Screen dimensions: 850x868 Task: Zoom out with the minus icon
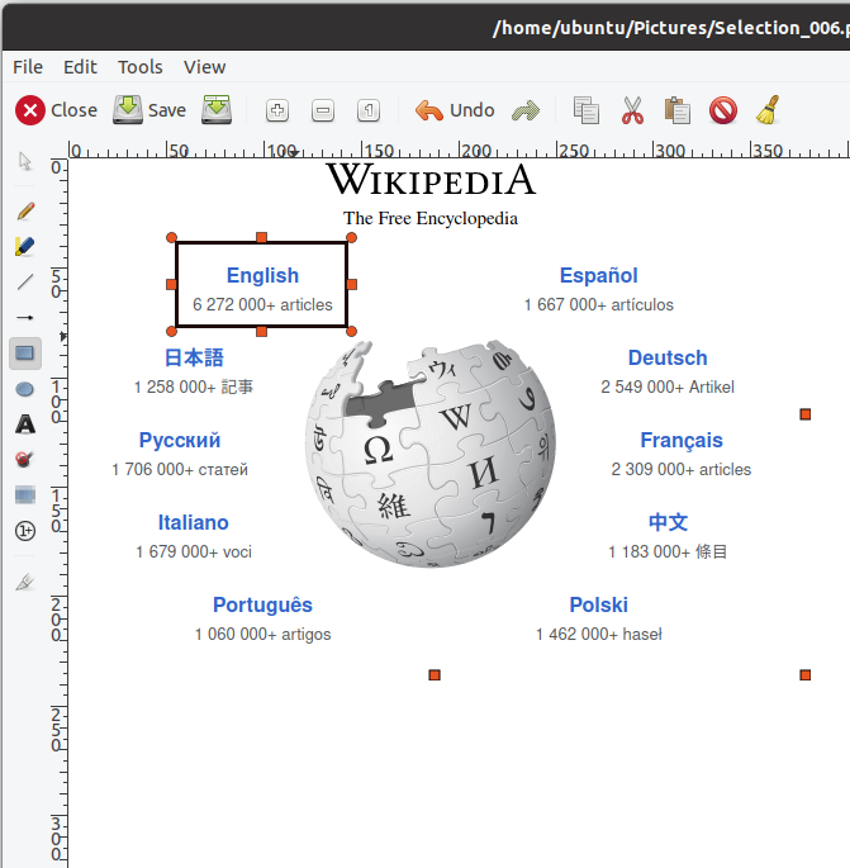coord(323,110)
